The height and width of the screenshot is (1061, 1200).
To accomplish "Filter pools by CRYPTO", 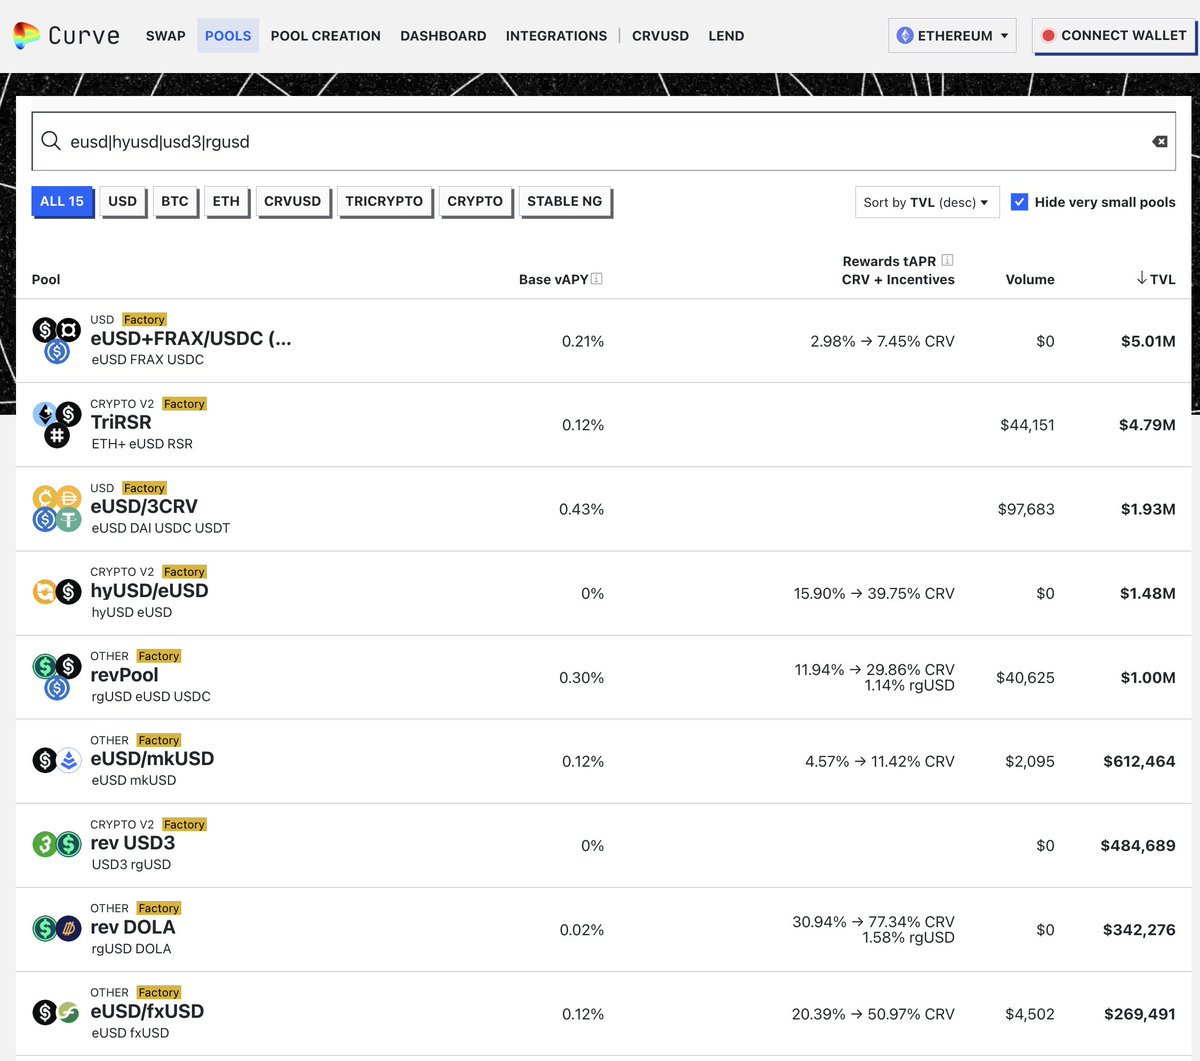I will coord(475,201).
